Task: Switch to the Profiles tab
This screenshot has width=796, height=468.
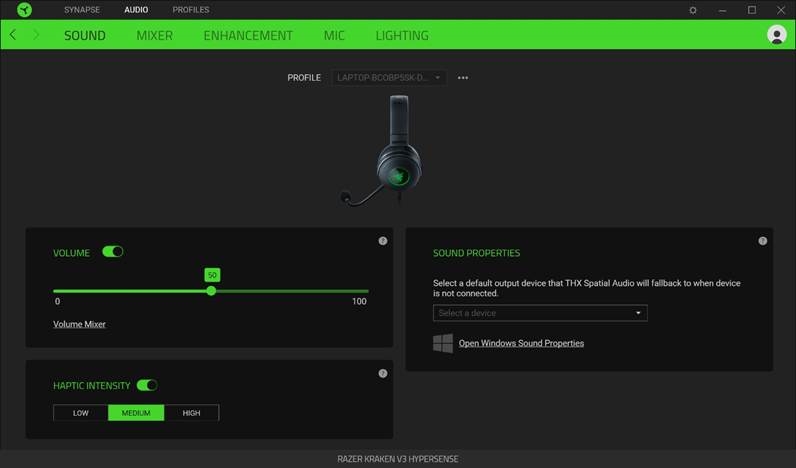Action: pos(191,10)
